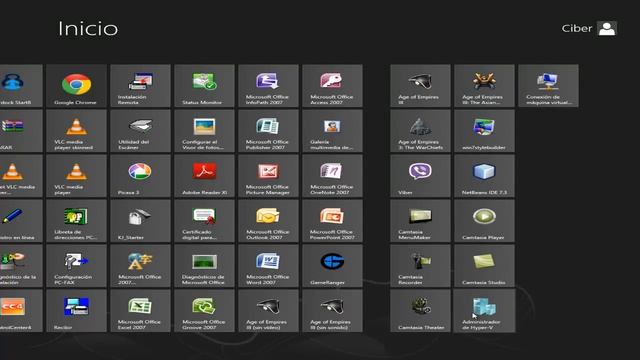Launch Microsoft Office InfoPath 2007
The image size is (640, 360).
269,86
